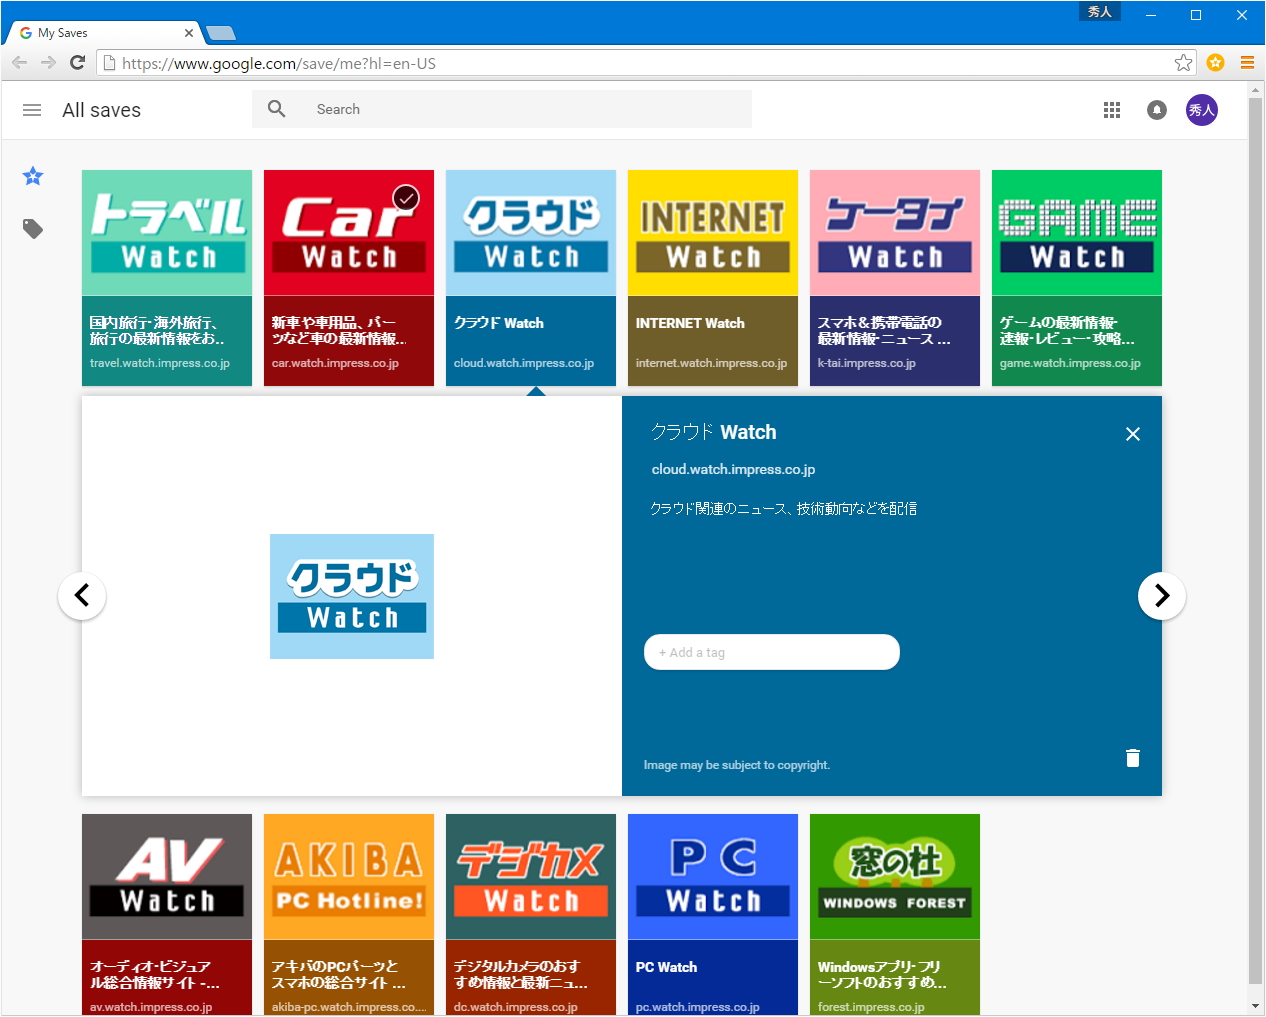The width and height of the screenshot is (1266, 1017).
Task: Close the クラウド Watch detail card
Action: (x=1133, y=434)
